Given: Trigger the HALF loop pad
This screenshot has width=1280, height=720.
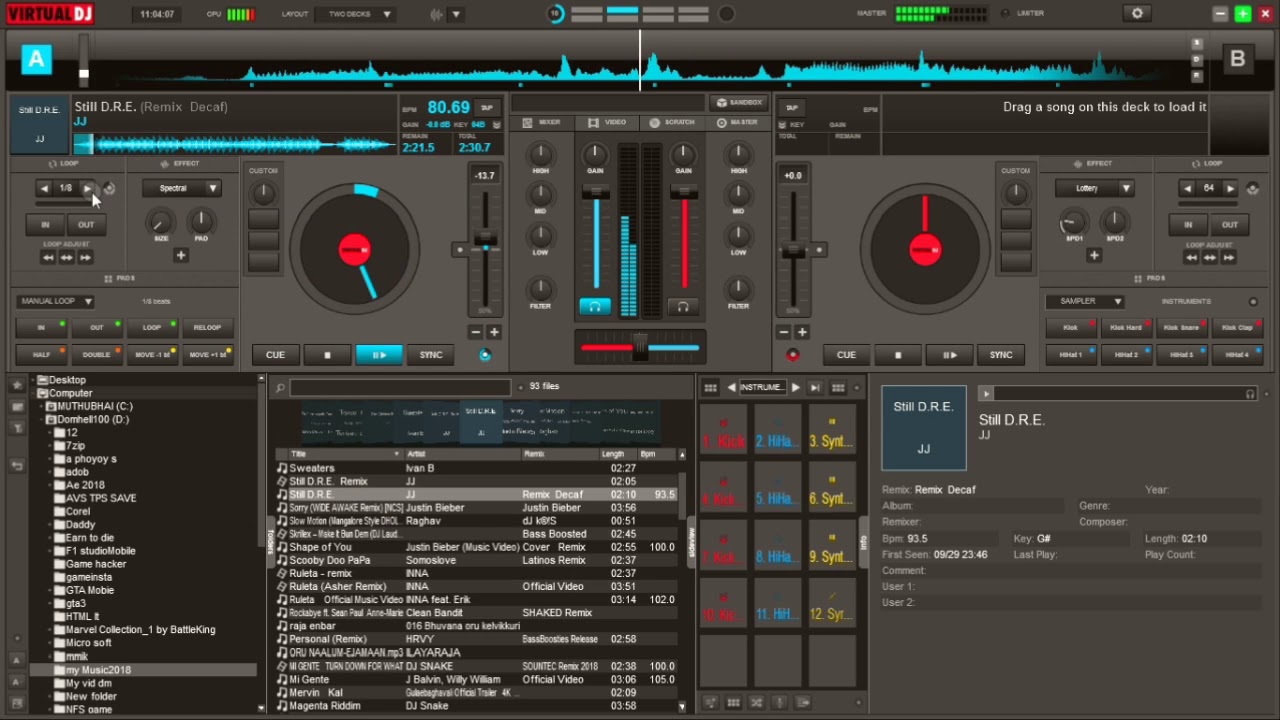Looking at the screenshot, I should tap(41, 355).
